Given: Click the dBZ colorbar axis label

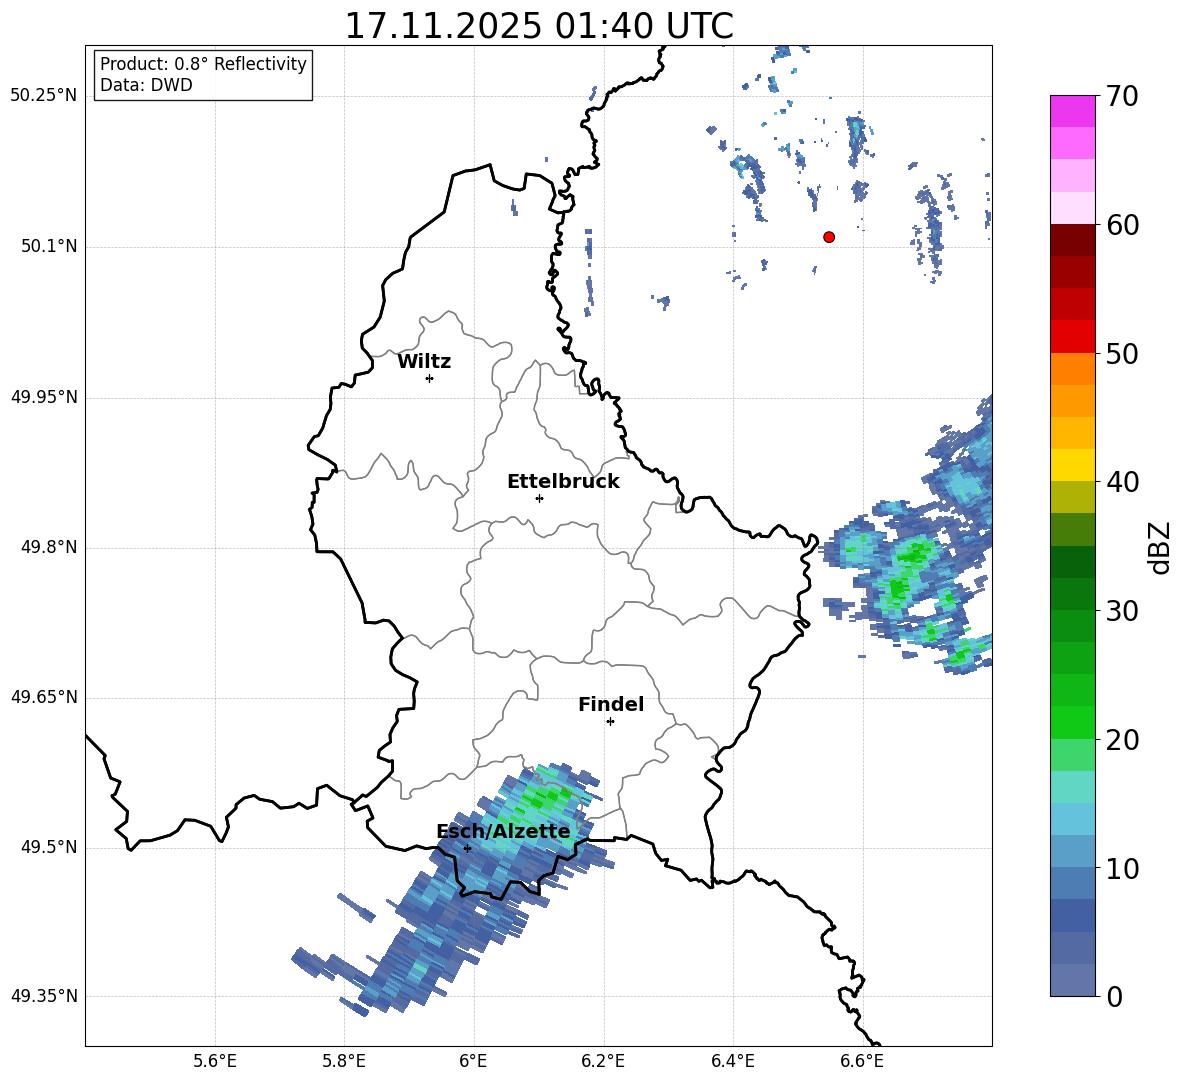Looking at the screenshot, I should click(x=1161, y=547).
